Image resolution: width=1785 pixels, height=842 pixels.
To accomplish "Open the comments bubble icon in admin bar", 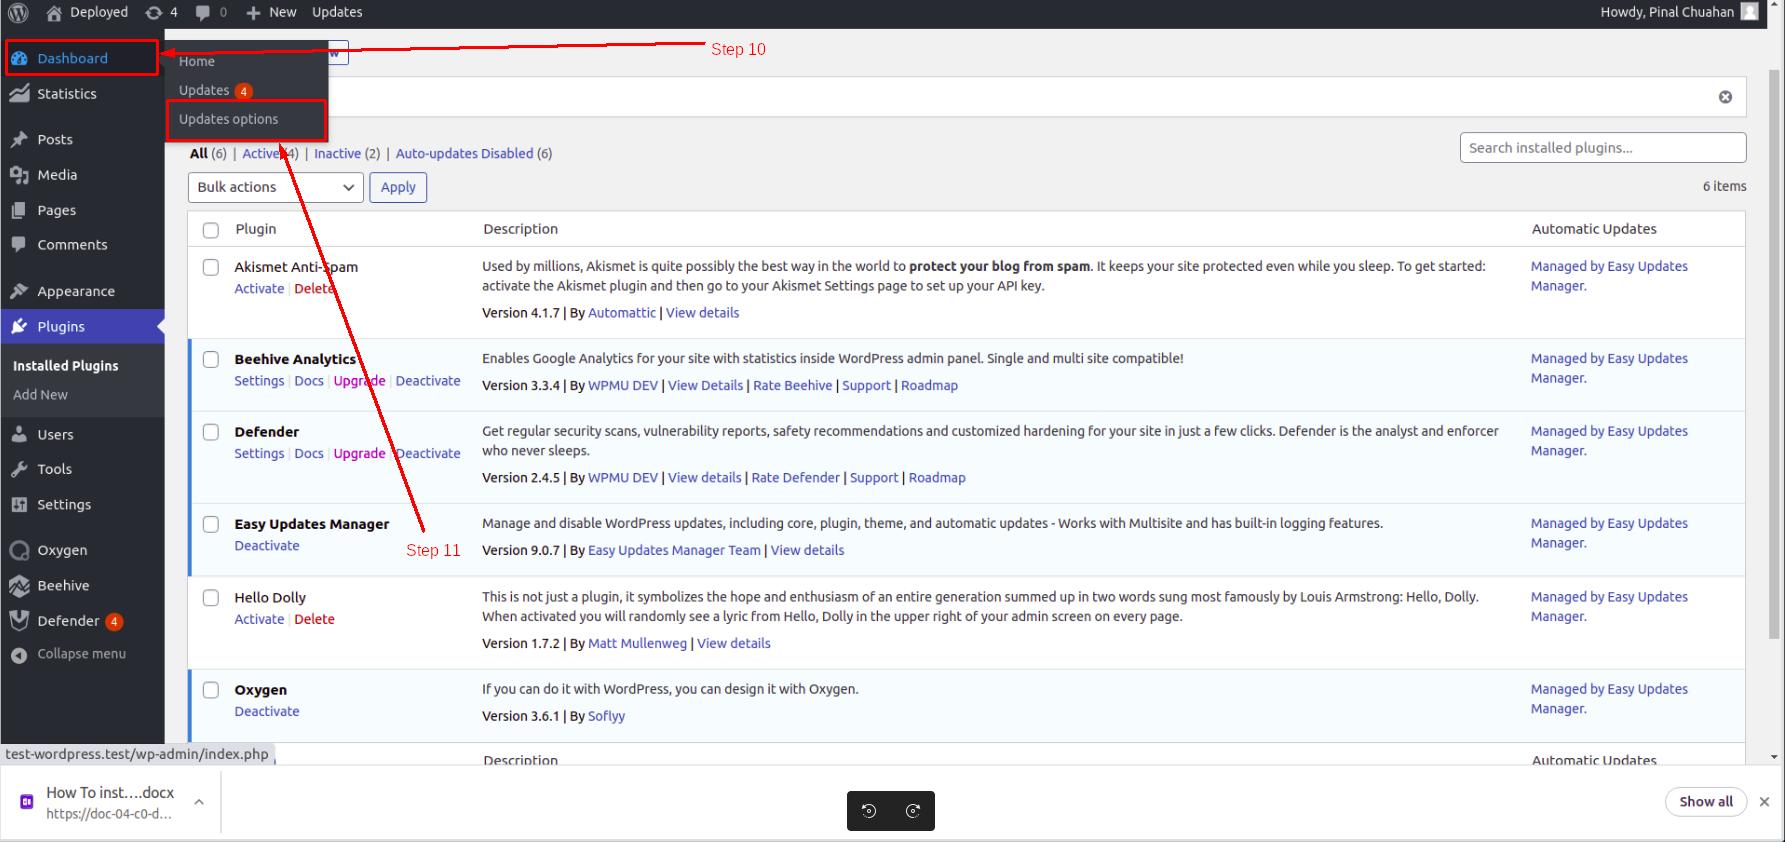I will pos(203,12).
